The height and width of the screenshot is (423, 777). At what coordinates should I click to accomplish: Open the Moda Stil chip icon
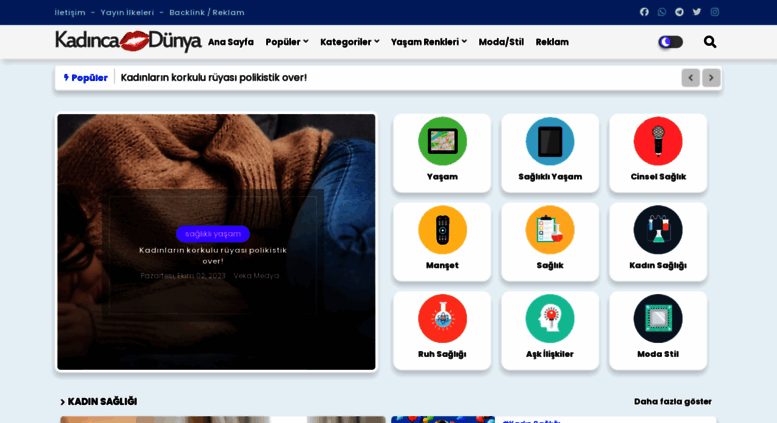click(x=658, y=318)
